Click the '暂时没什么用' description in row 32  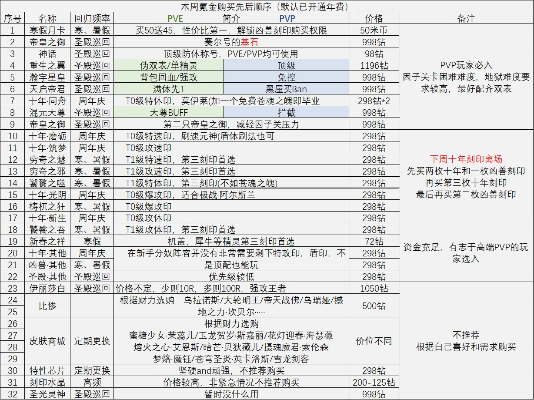(x=231, y=394)
